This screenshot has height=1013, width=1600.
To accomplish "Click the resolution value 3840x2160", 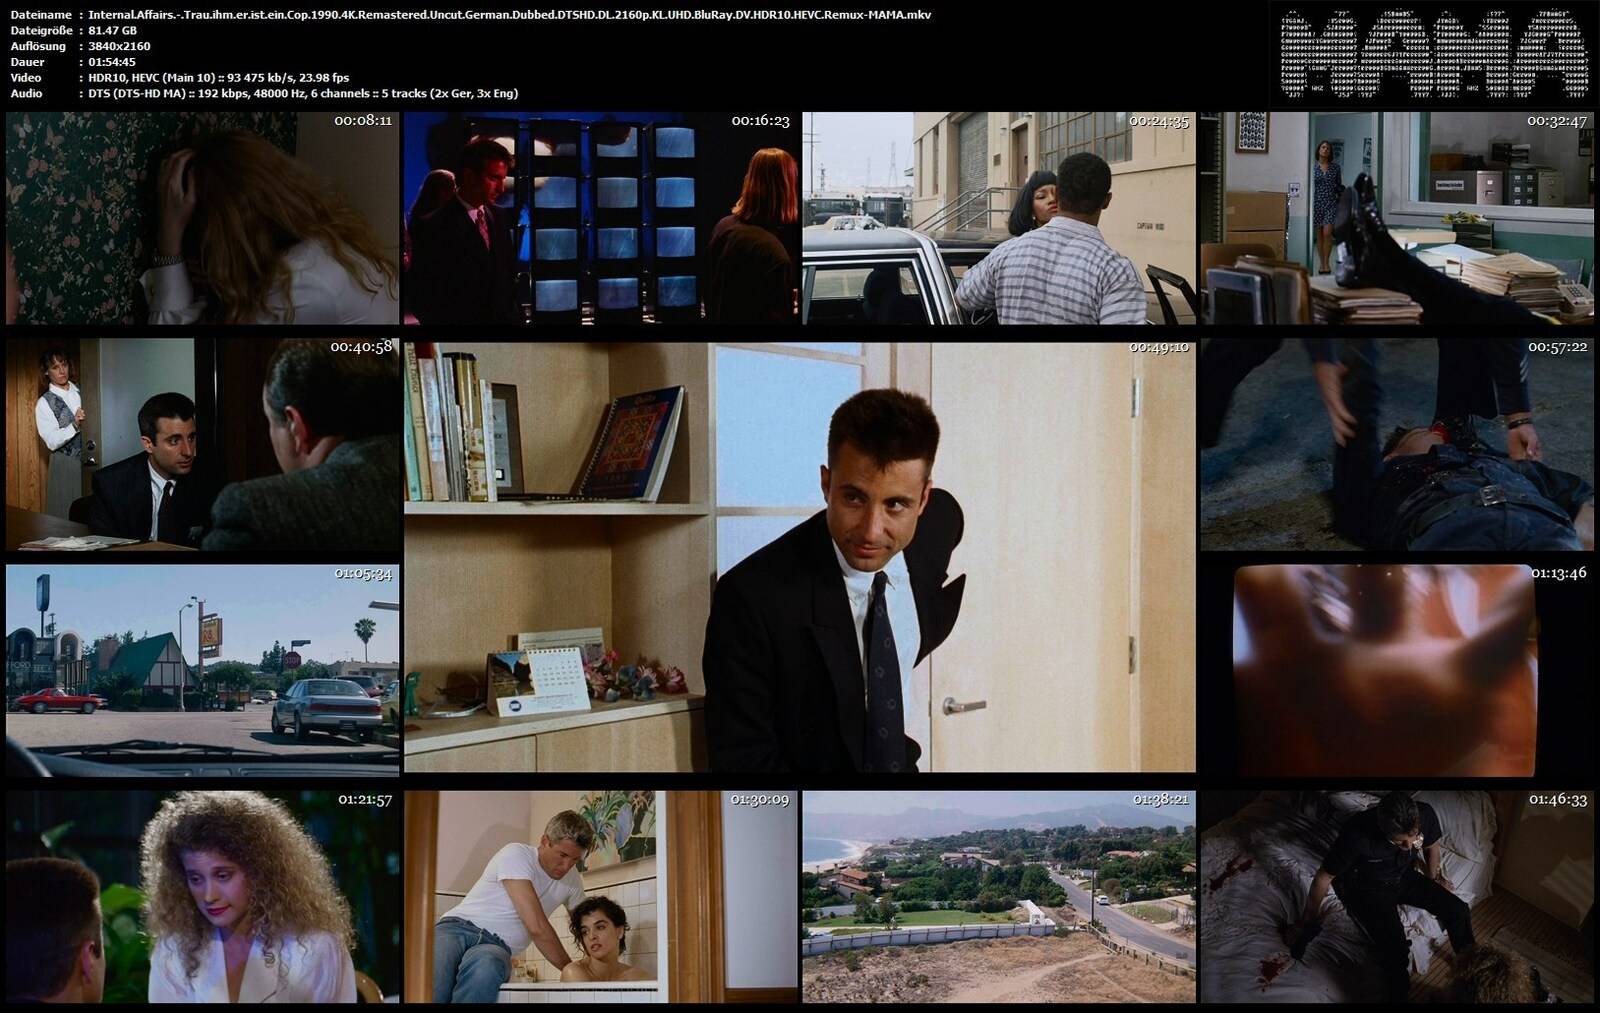I will pos(119,46).
